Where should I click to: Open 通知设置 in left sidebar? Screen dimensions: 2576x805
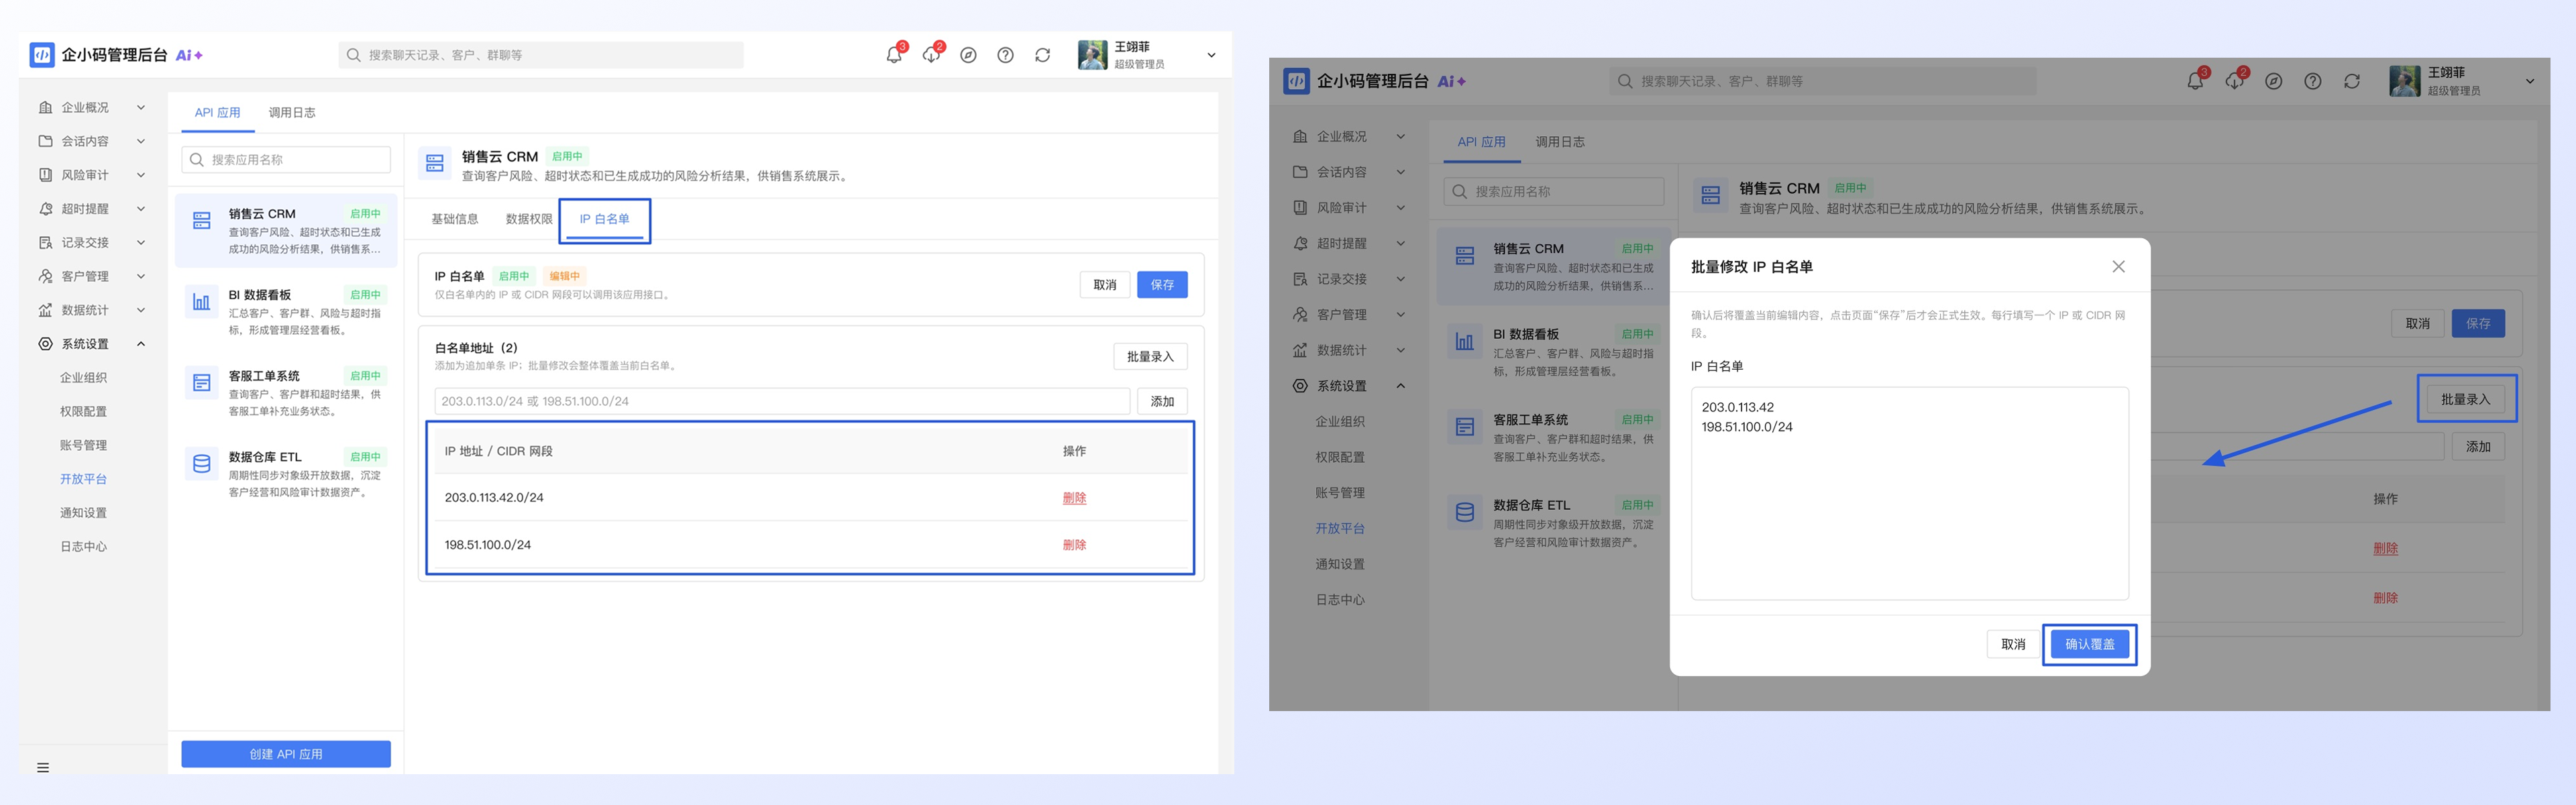click(x=83, y=513)
